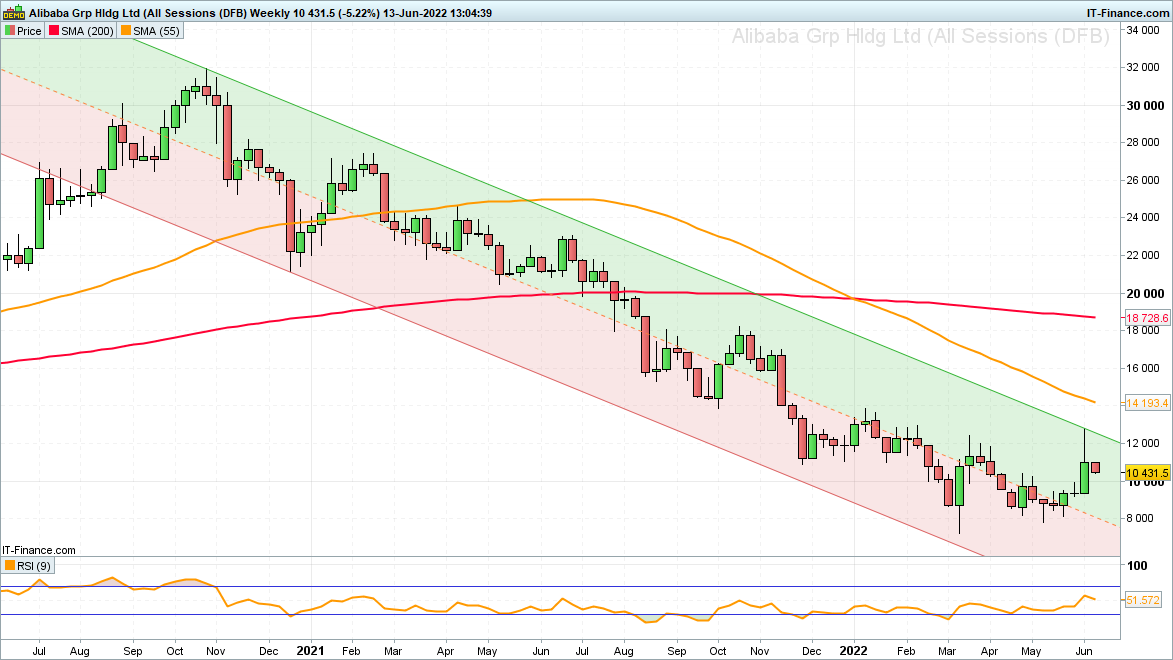Click the 51.572 RSI value tag

click(x=1142, y=600)
